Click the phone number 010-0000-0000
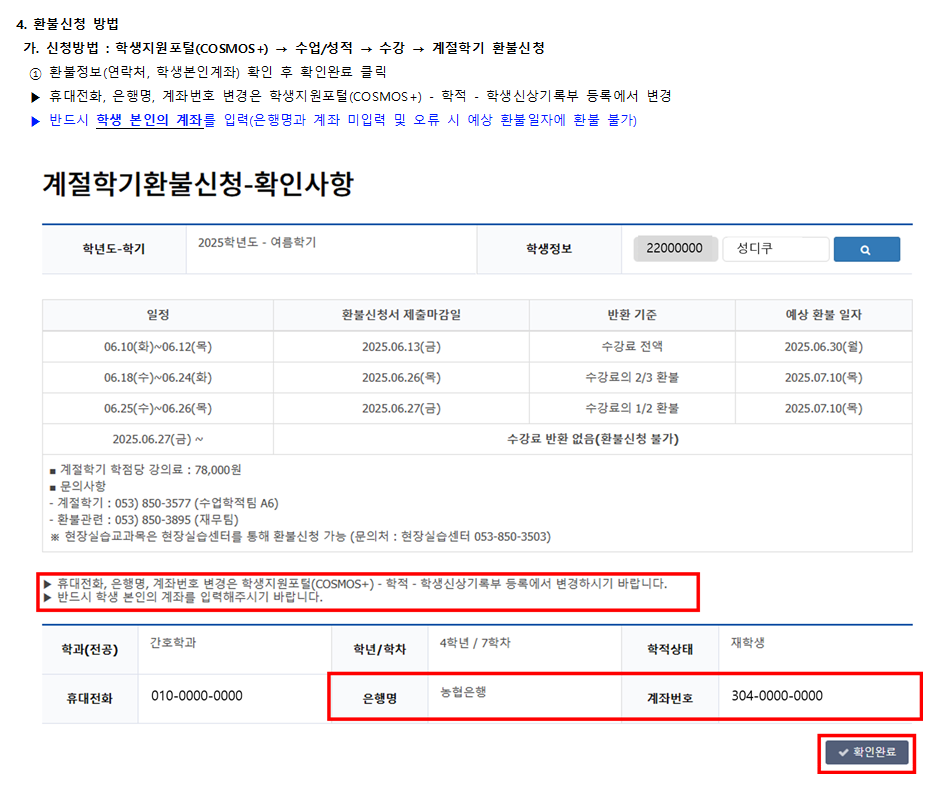Viewport: 932px width, 786px height. [197, 696]
